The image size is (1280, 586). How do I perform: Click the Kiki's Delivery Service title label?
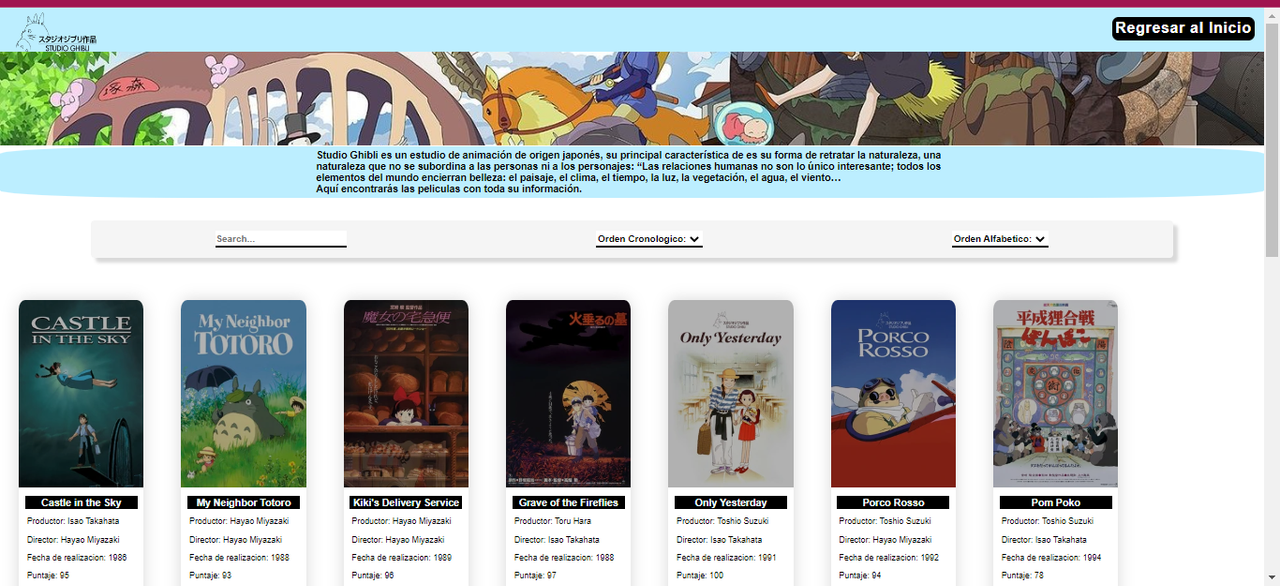coord(406,503)
